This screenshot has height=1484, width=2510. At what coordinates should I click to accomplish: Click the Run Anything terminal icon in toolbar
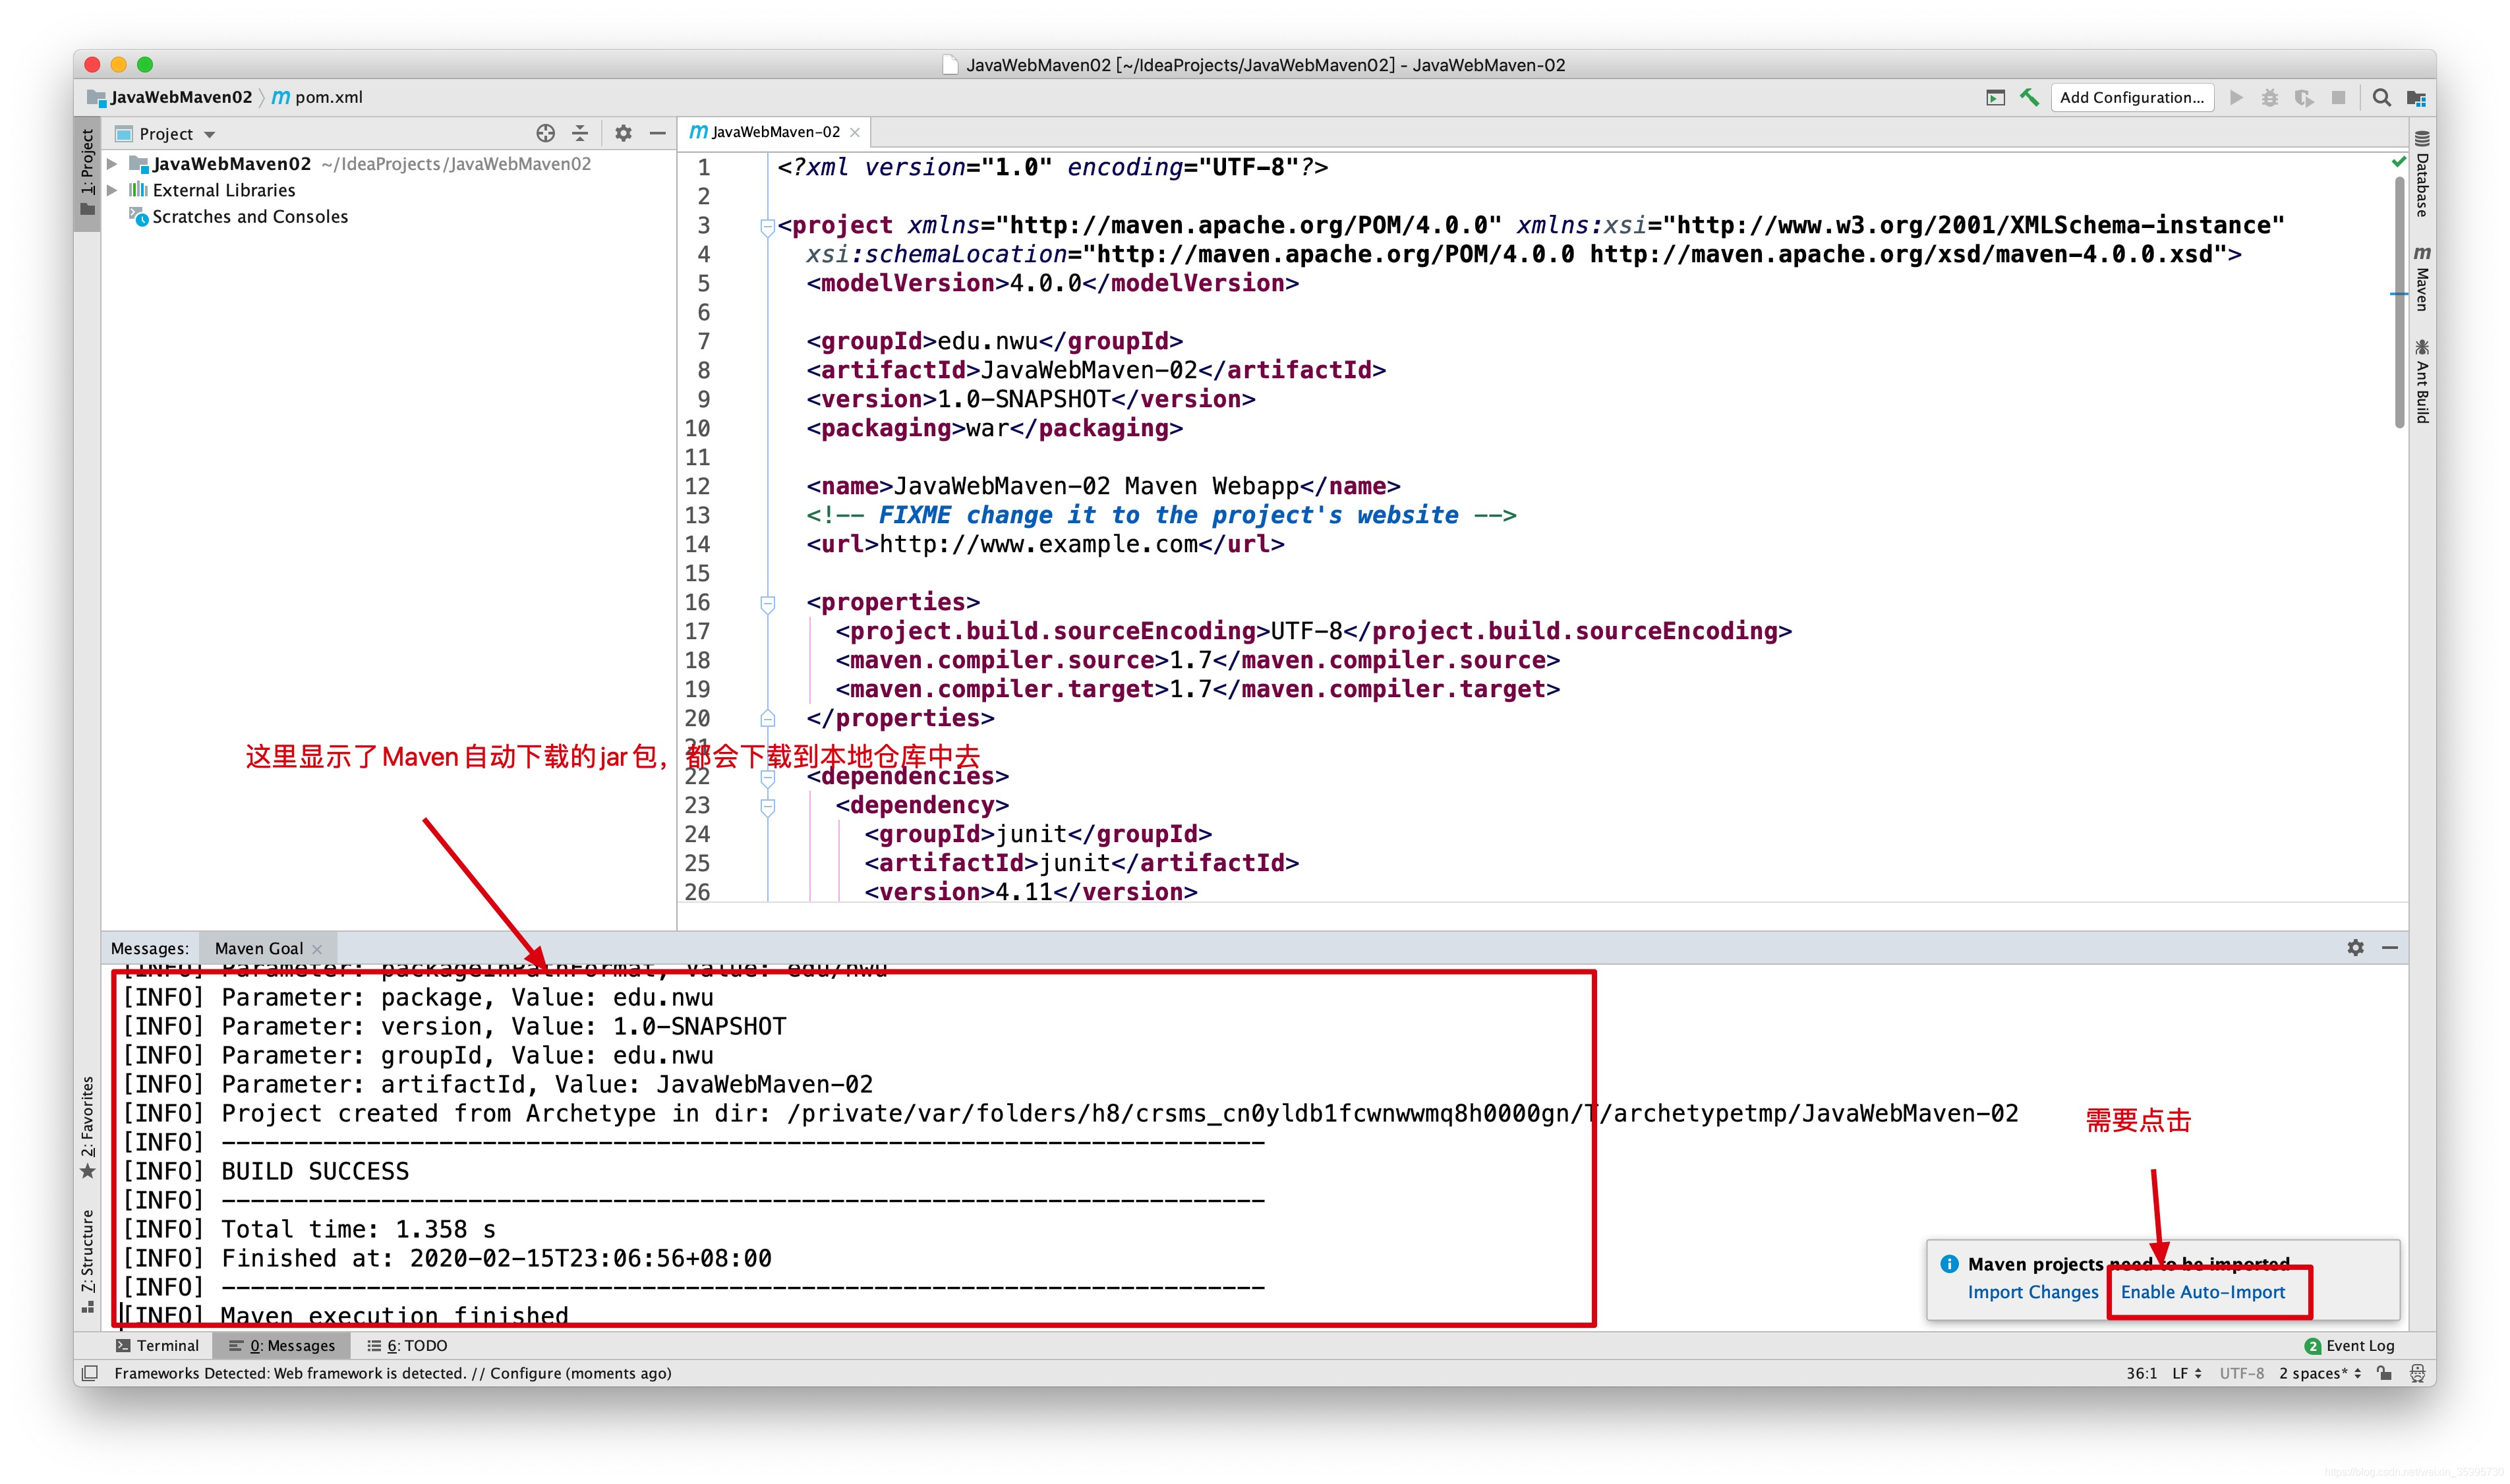tap(1995, 97)
